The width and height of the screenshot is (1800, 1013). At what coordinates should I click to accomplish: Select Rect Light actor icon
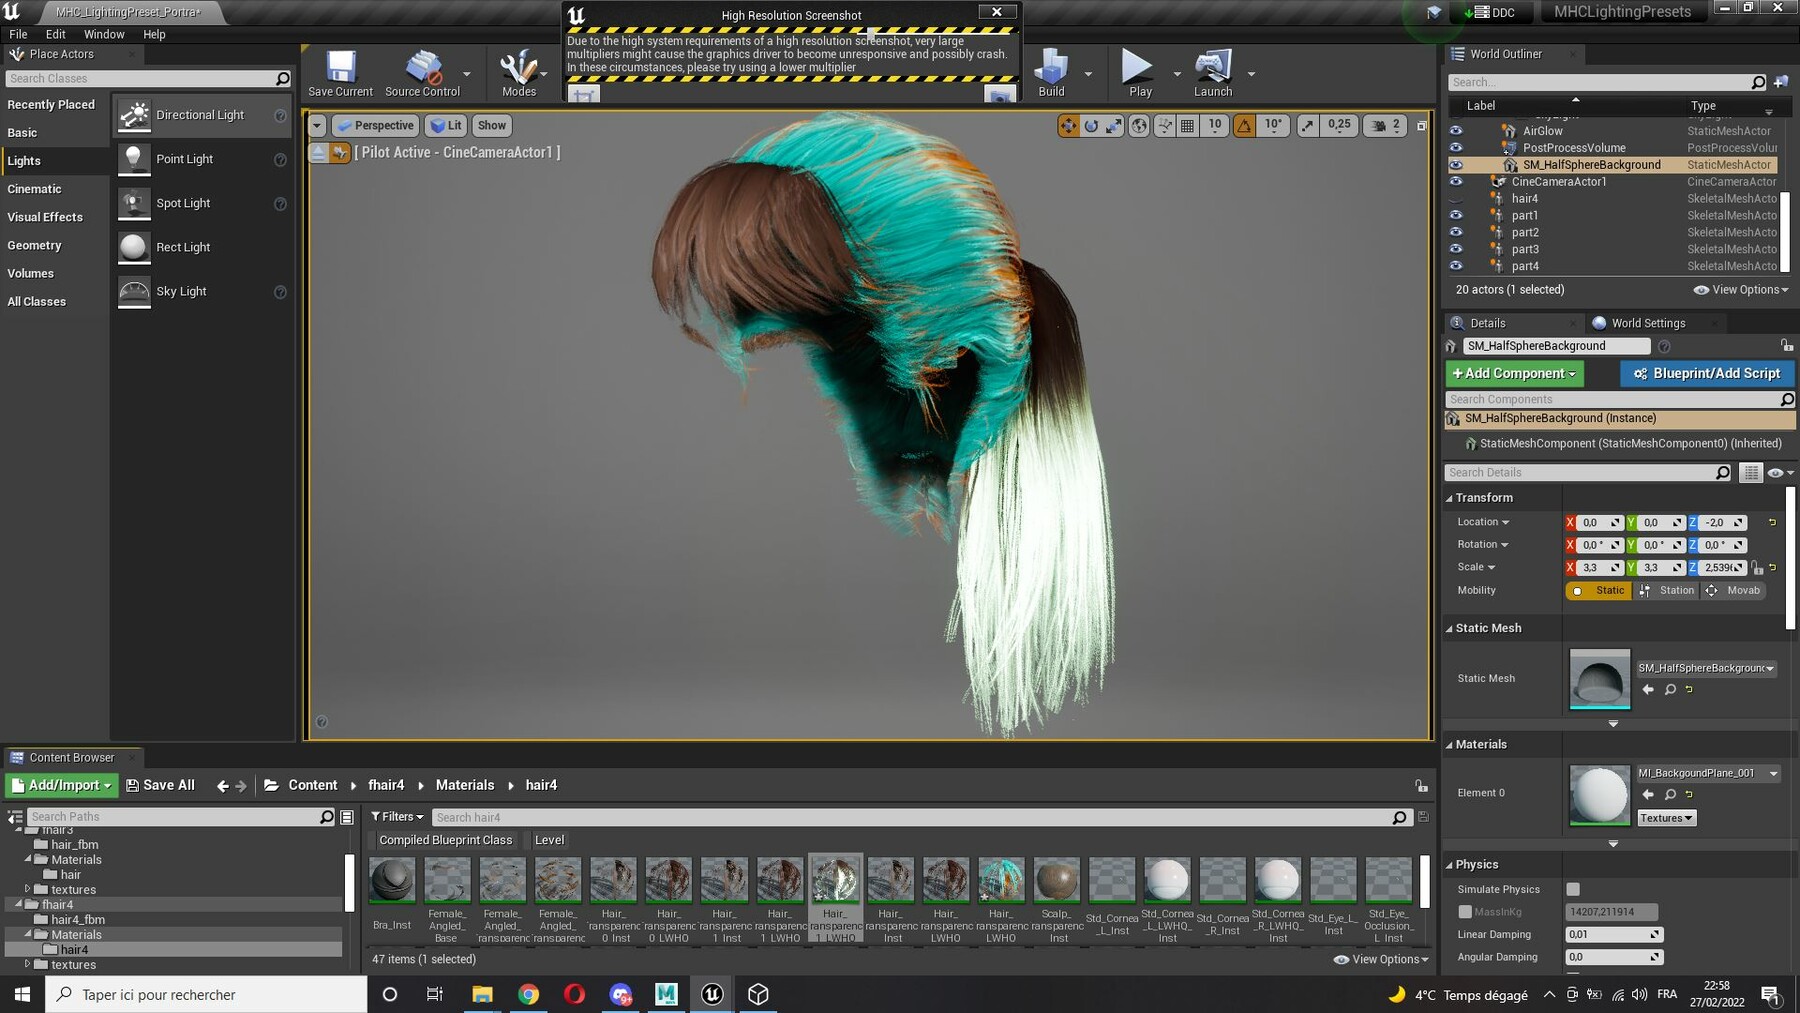(134, 248)
